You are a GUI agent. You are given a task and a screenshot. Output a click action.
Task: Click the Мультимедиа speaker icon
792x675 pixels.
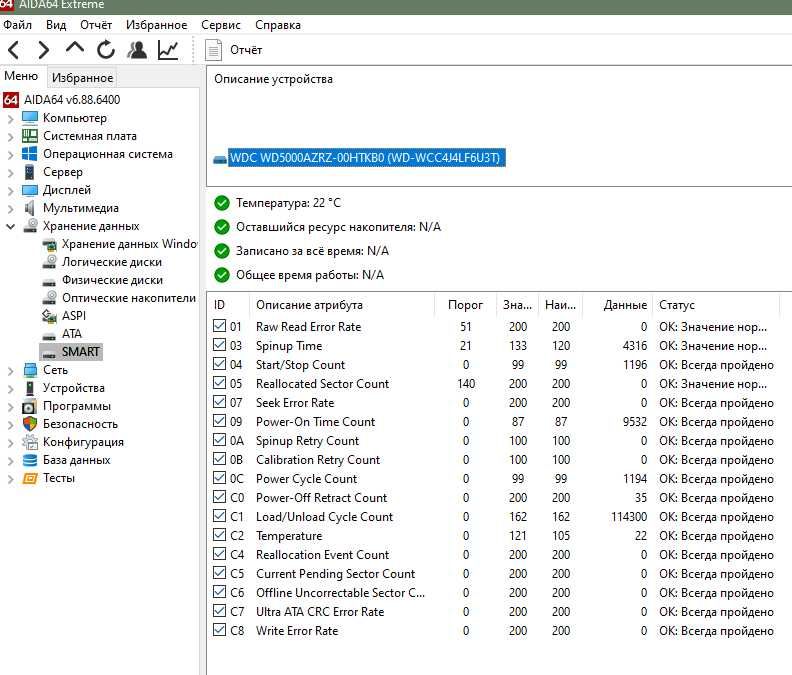pyautogui.click(x=30, y=208)
